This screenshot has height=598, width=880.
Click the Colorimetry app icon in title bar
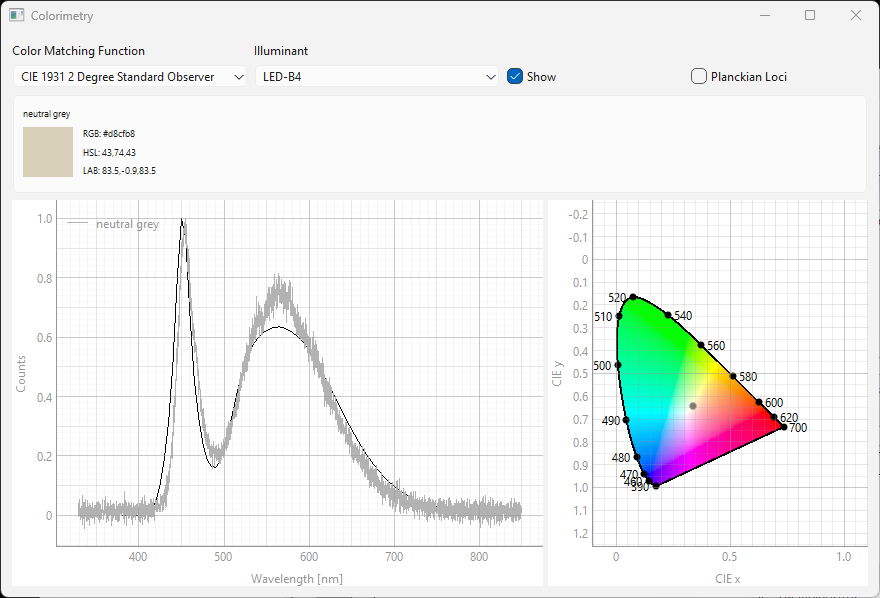[x=16, y=16]
